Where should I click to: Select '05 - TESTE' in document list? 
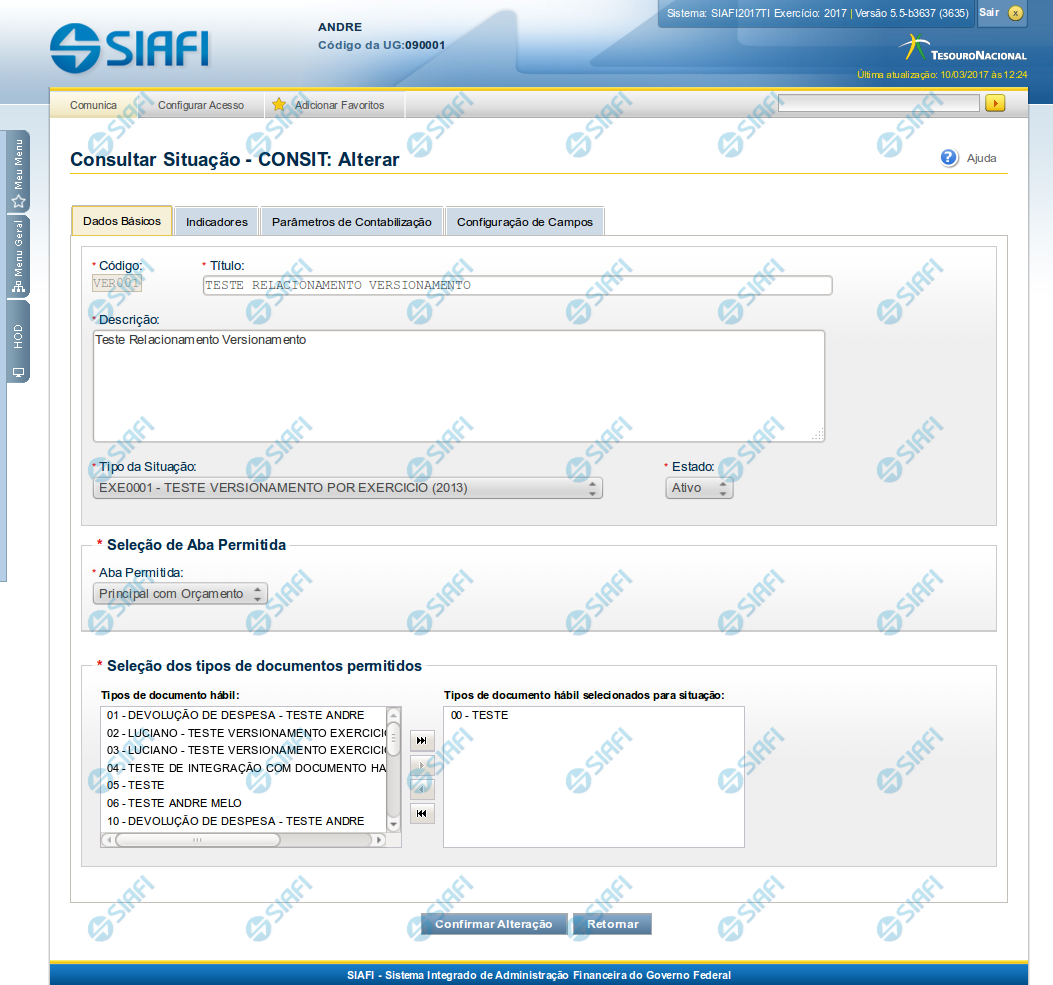pyautogui.click(x=136, y=785)
